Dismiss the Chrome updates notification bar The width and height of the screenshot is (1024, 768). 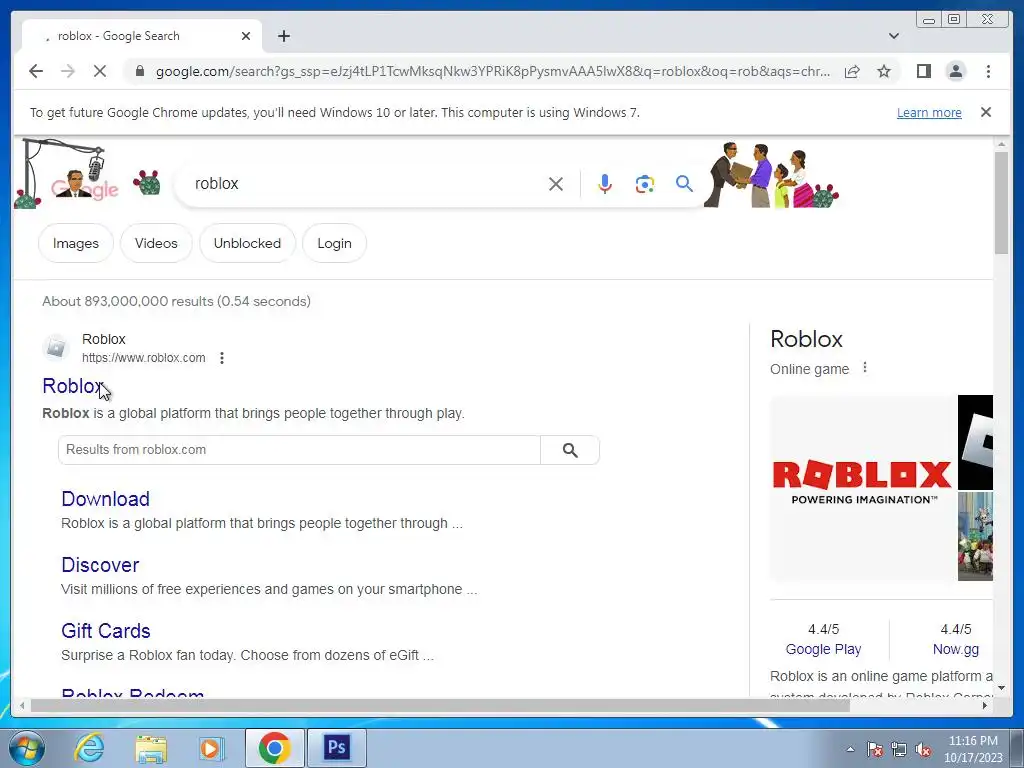click(x=986, y=112)
